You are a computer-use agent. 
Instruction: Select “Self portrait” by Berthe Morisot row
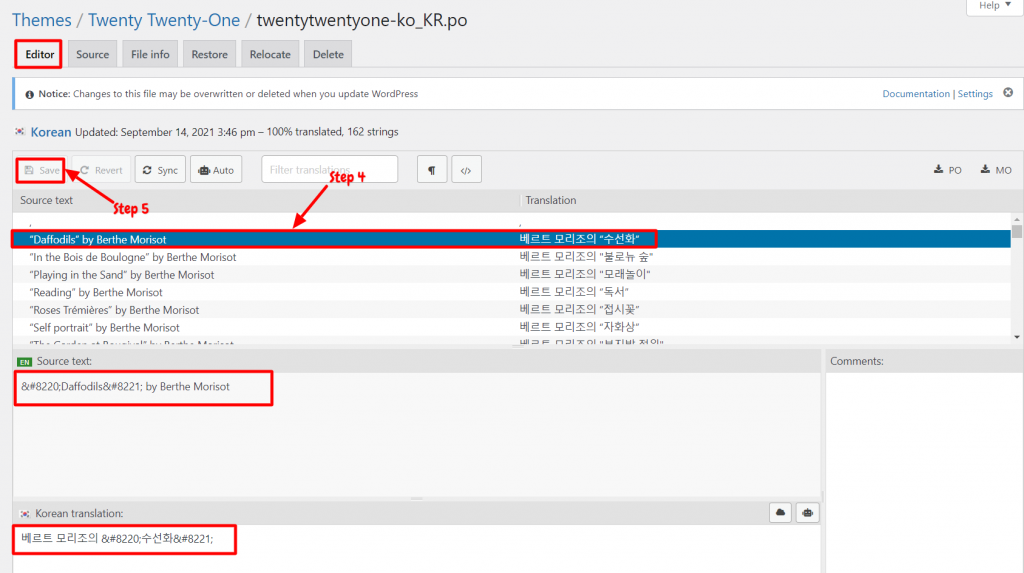pos(511,327)
